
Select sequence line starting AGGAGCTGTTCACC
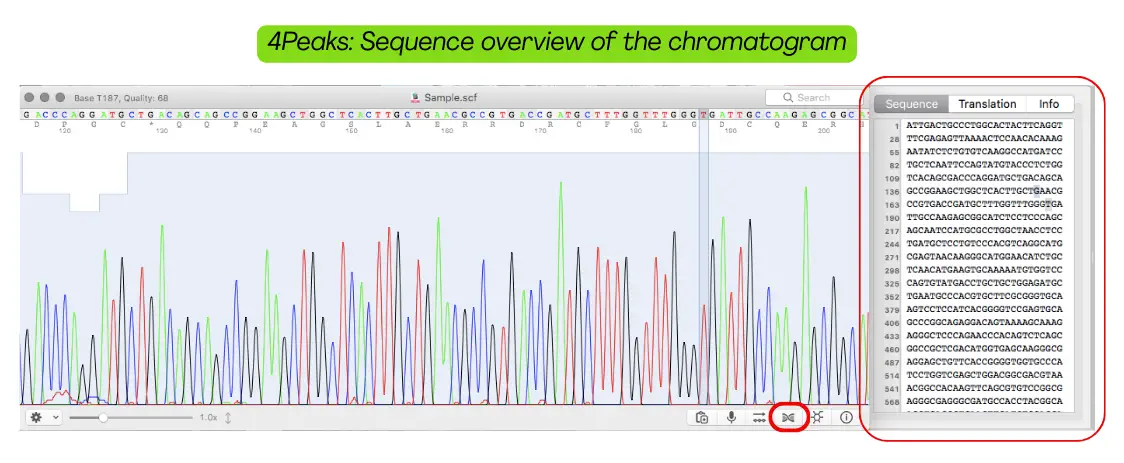click(x=984, y=362)
